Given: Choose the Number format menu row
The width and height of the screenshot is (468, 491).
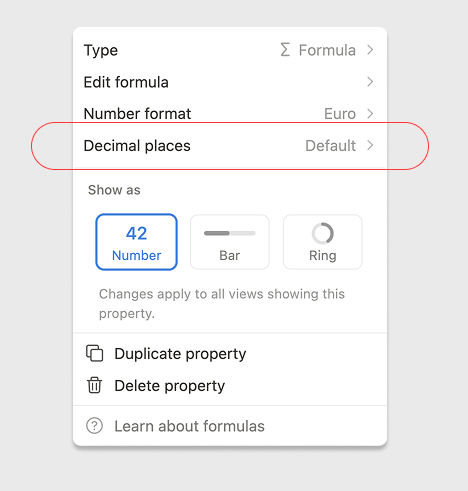Looking at the screenshot, I should click(x=230, y=114).
